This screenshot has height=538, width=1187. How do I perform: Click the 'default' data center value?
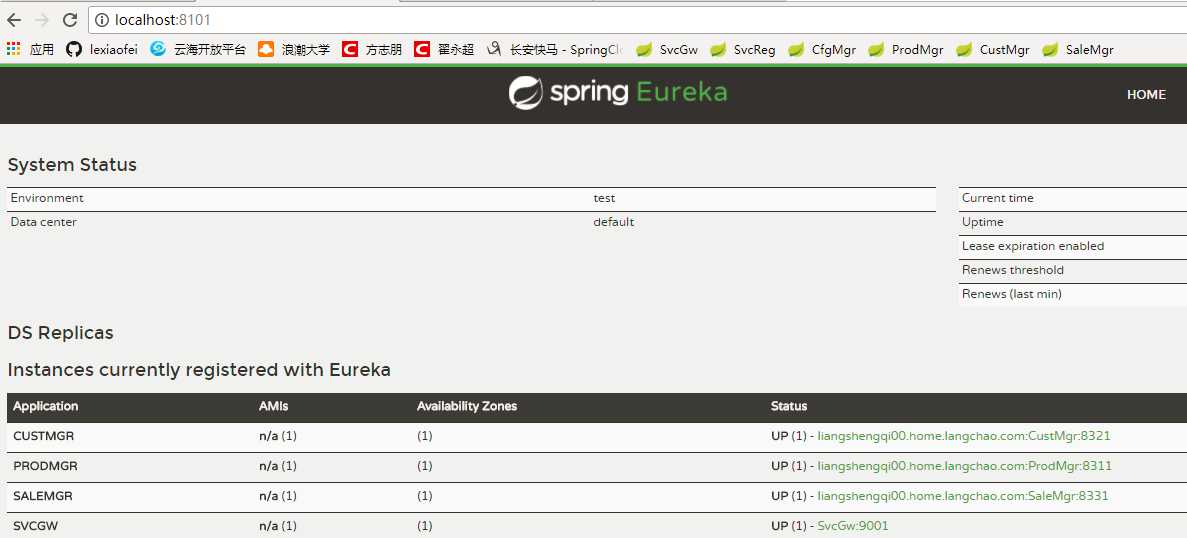pos(614,222)
